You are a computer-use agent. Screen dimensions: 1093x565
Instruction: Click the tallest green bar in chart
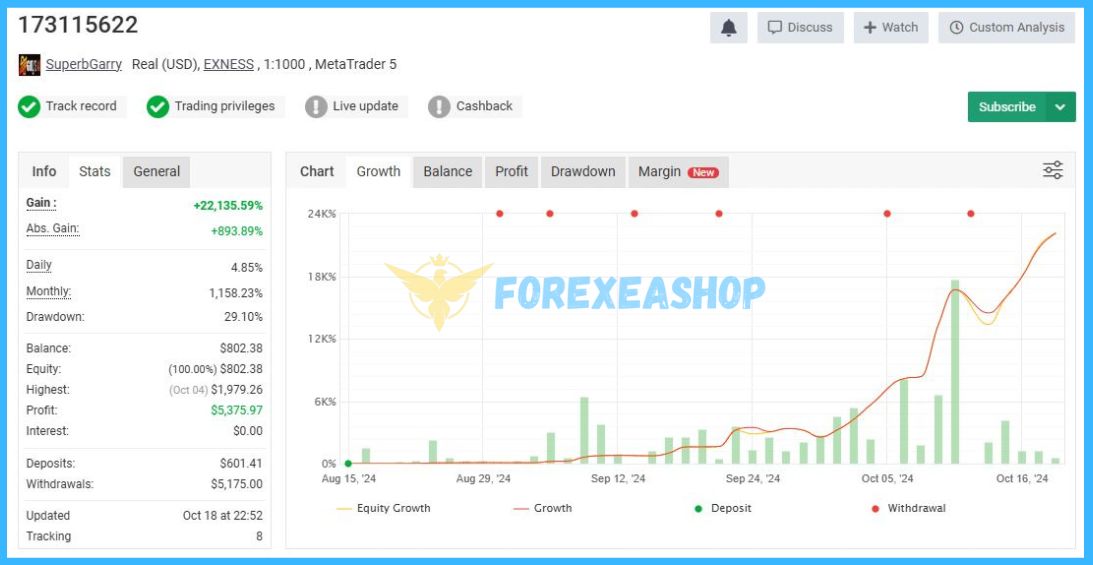coord(955,371)
